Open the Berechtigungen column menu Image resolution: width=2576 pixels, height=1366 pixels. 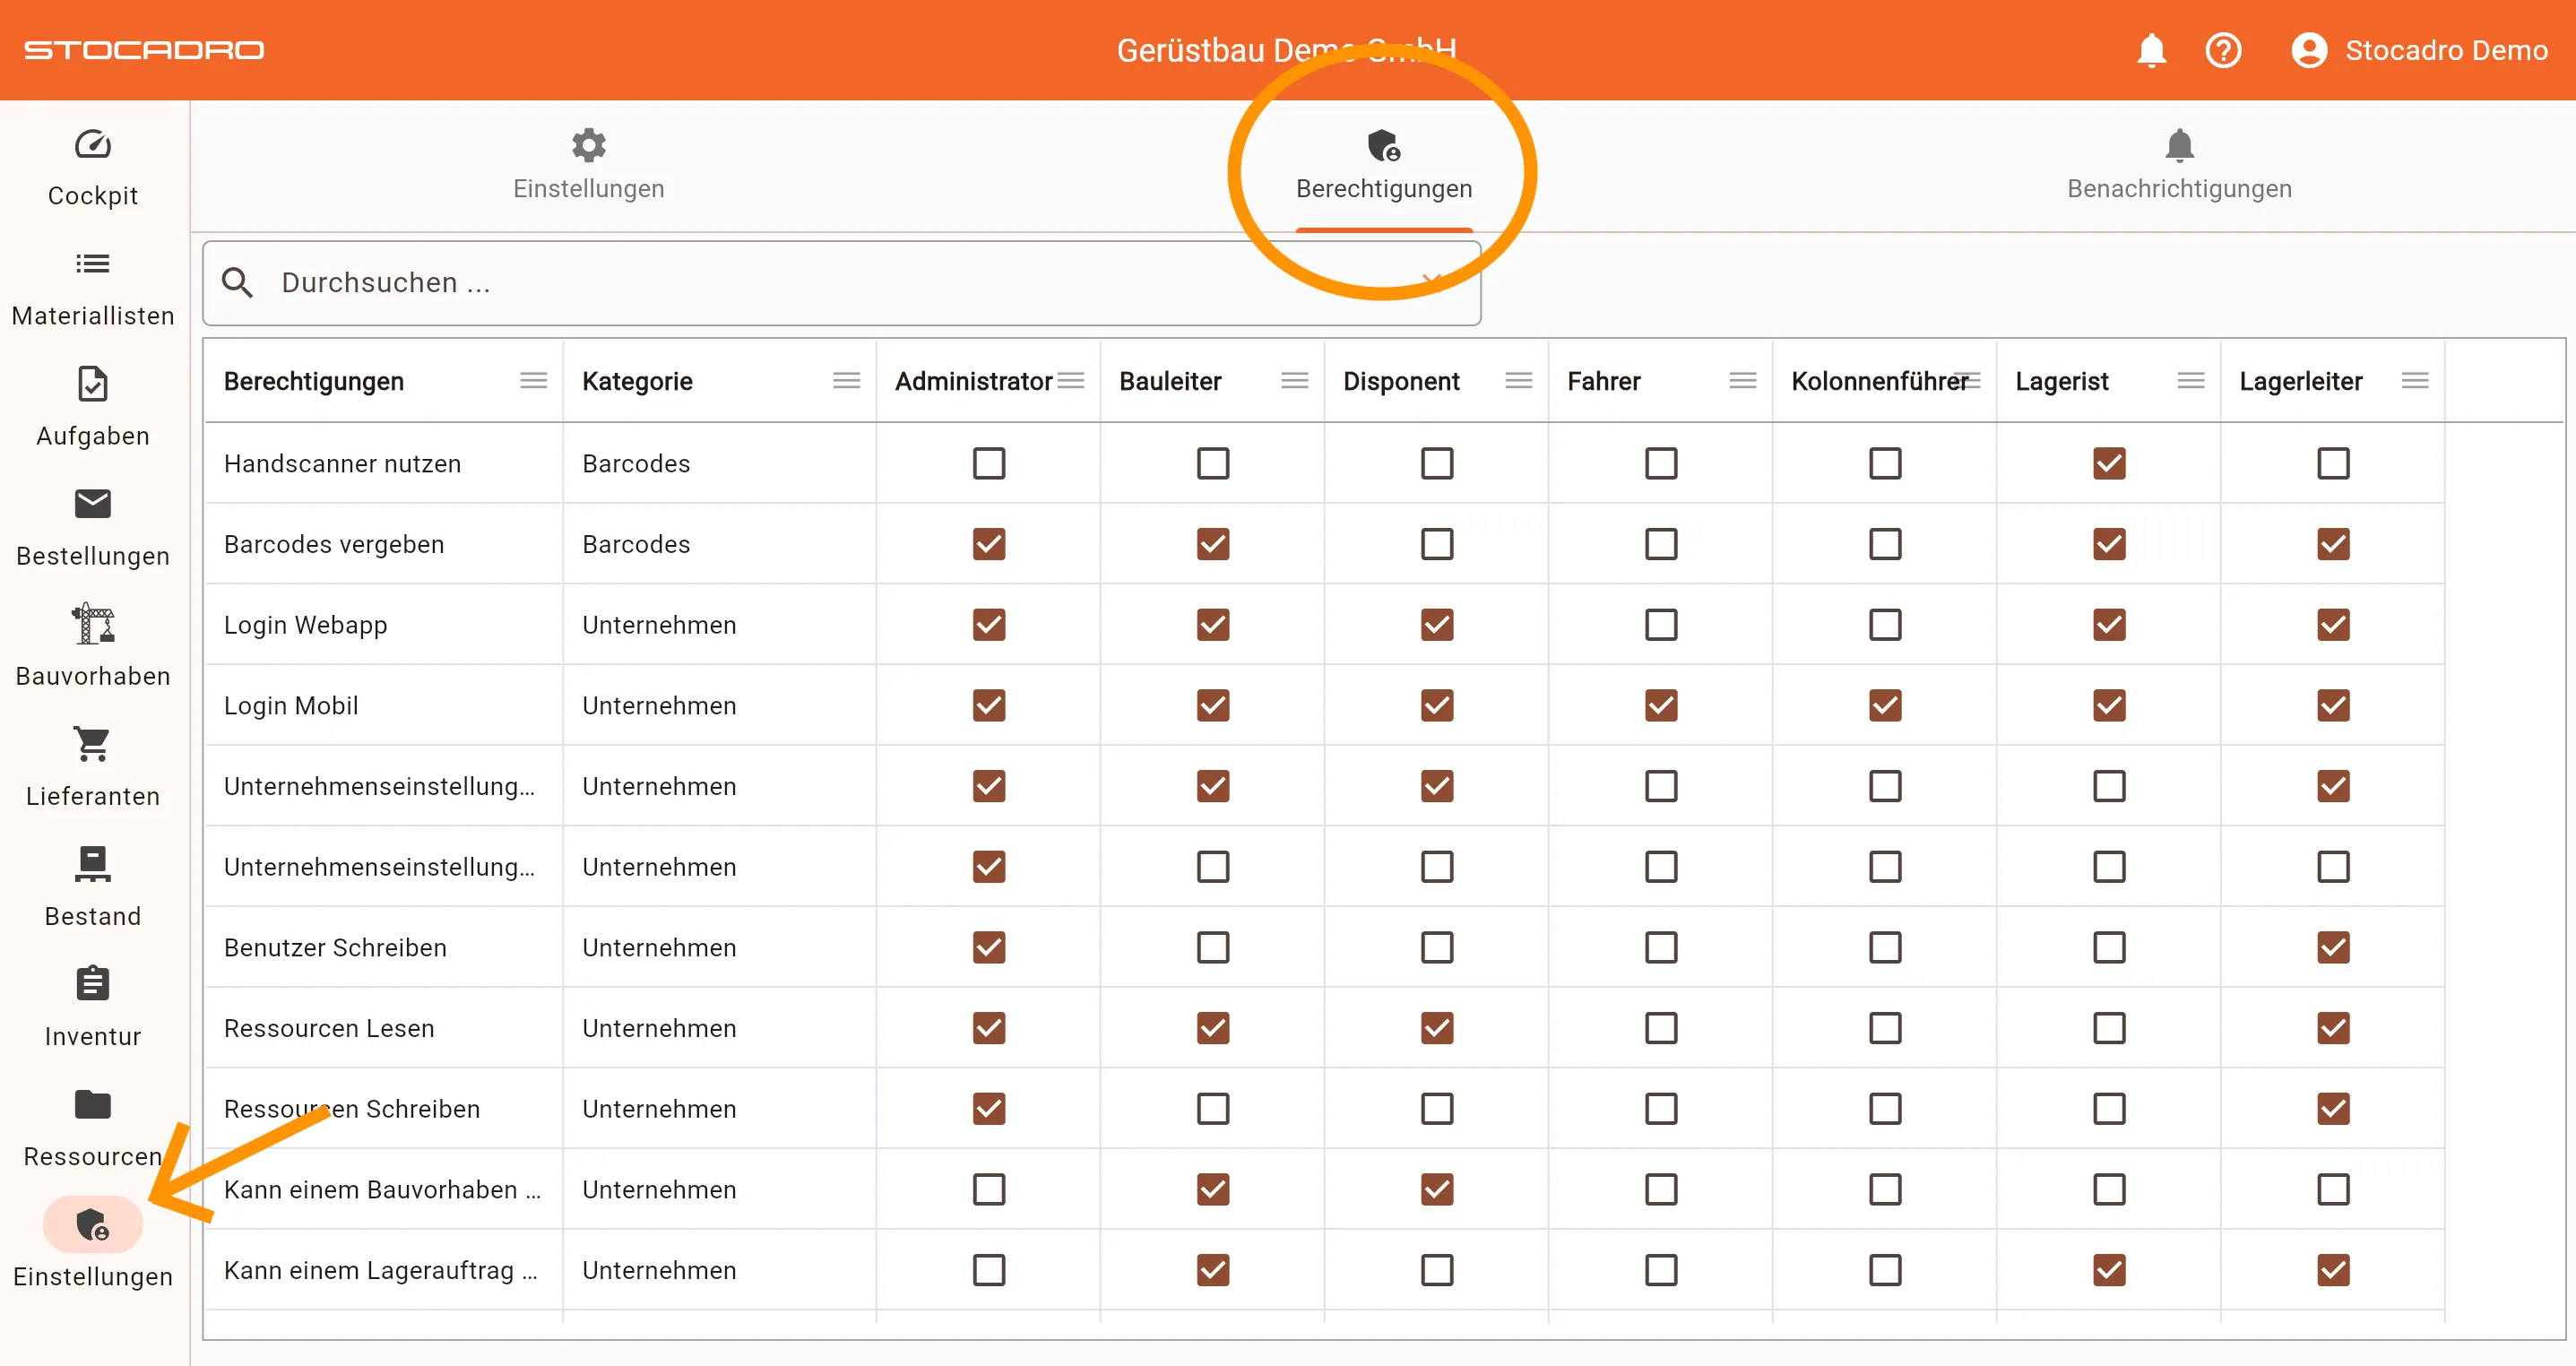pyautogui.click(x=534, y=381)
